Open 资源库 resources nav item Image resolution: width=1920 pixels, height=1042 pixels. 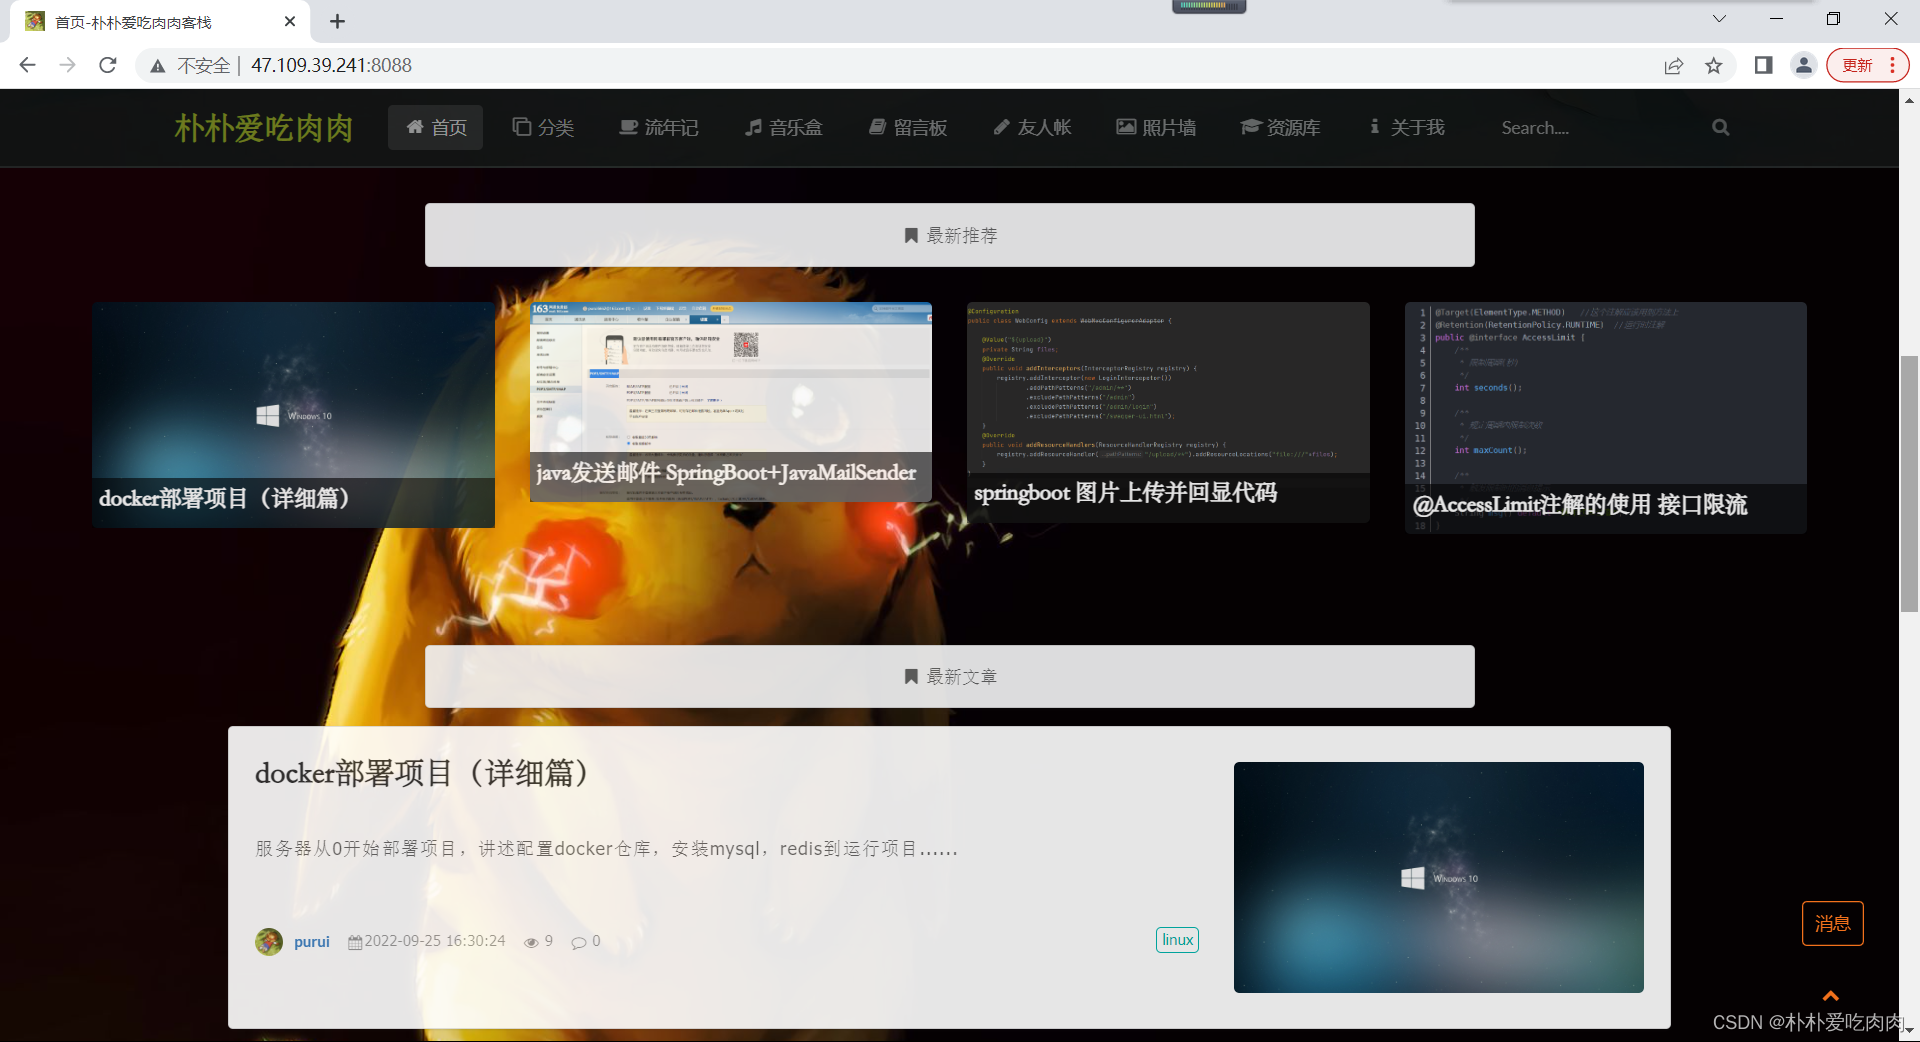[1281, 127]
